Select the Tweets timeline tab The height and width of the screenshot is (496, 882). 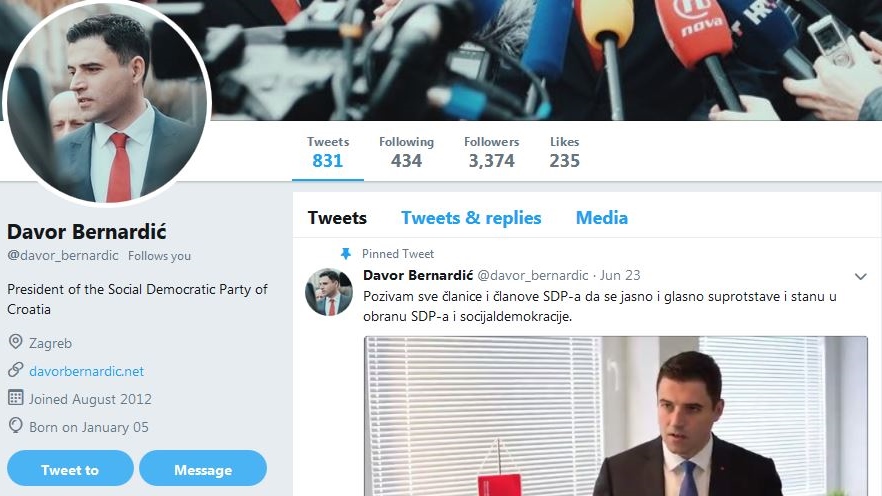point(337,218)
